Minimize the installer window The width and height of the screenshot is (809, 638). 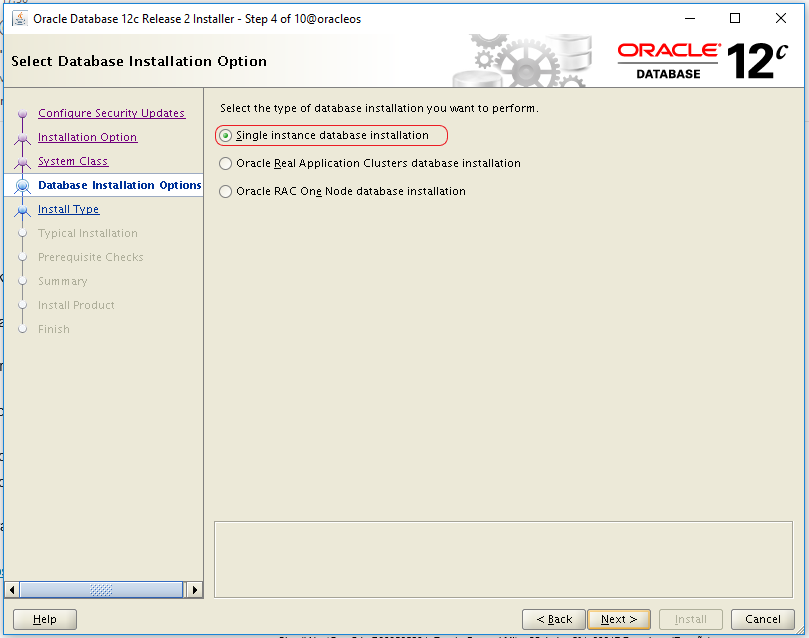point(689,19)
